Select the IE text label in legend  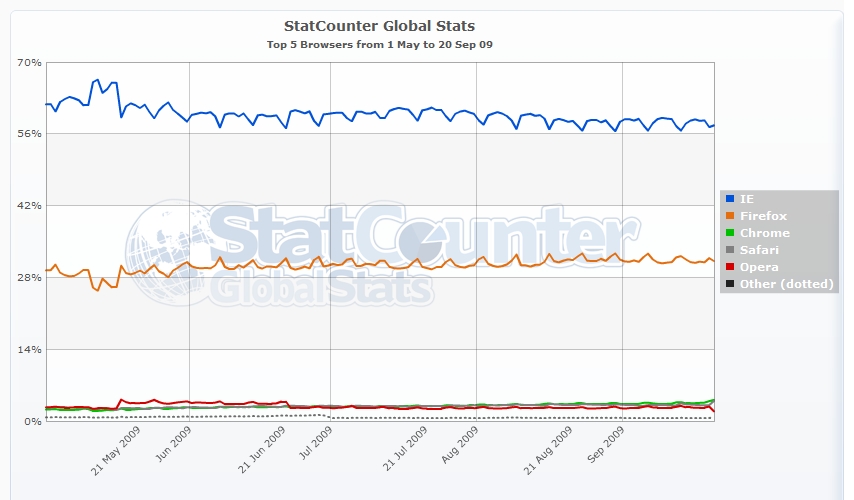pos(746,199)
